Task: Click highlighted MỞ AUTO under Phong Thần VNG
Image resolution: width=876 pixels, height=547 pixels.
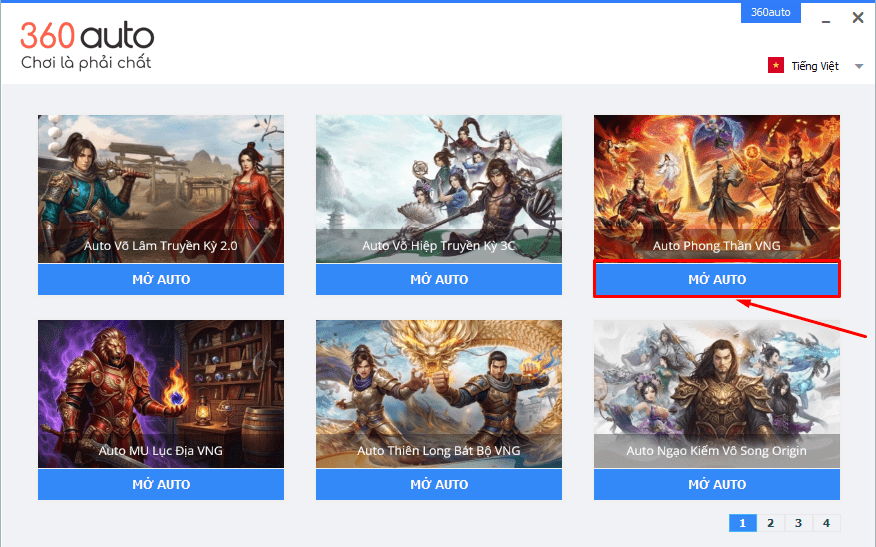Action: (717, 279)
